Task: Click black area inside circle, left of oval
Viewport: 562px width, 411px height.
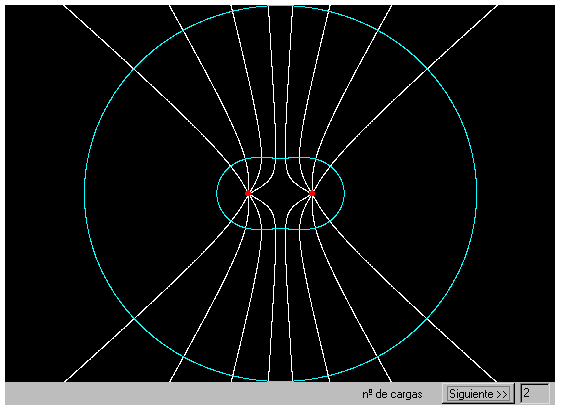Action: (x=151, y=193)
